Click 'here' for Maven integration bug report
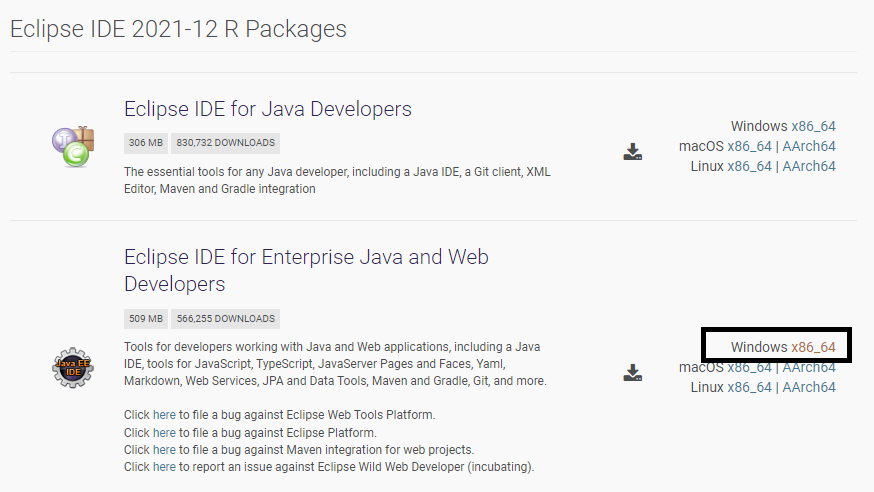 [164, 450]
